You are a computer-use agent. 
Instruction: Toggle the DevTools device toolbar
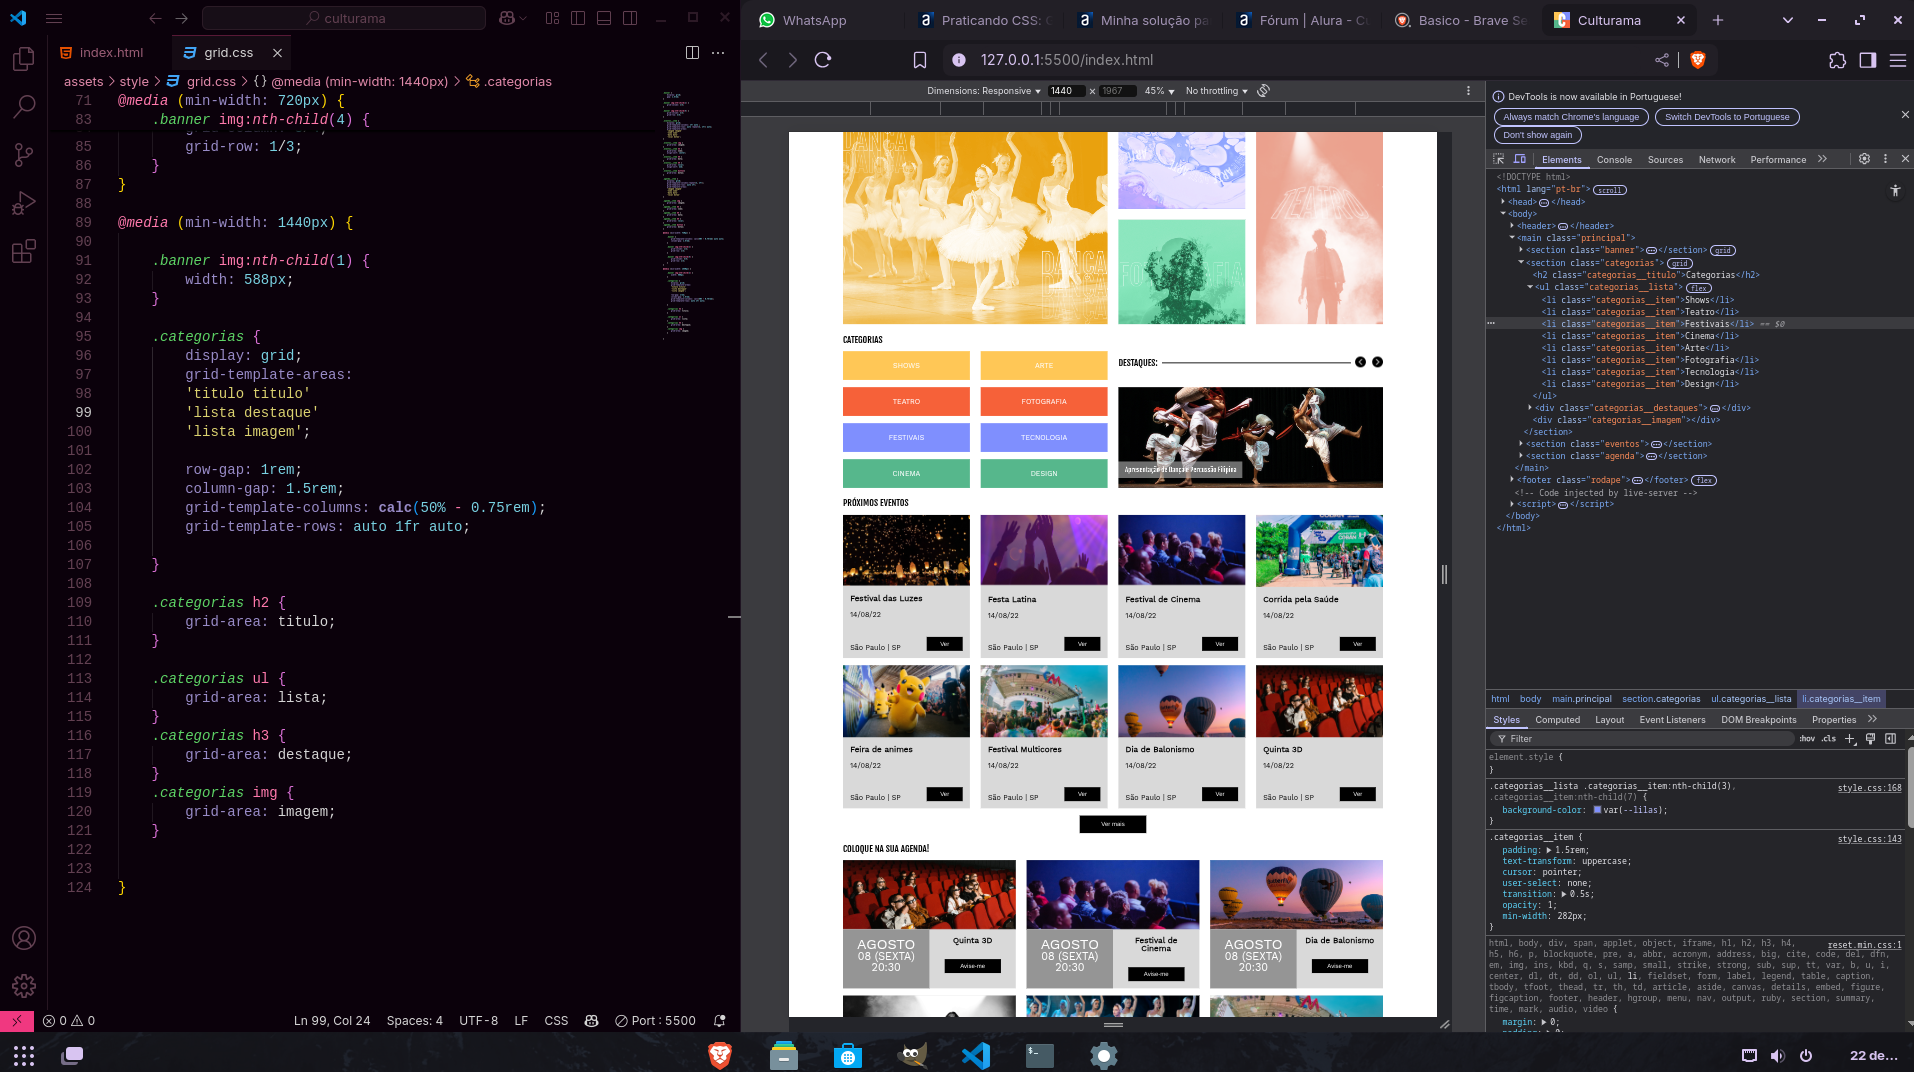(x=1520, y=159)
